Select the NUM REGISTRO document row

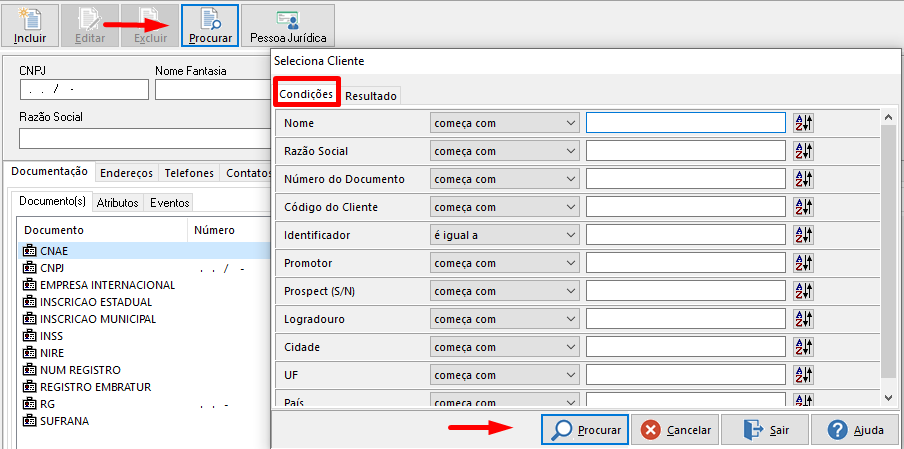(x=144, y=369)
